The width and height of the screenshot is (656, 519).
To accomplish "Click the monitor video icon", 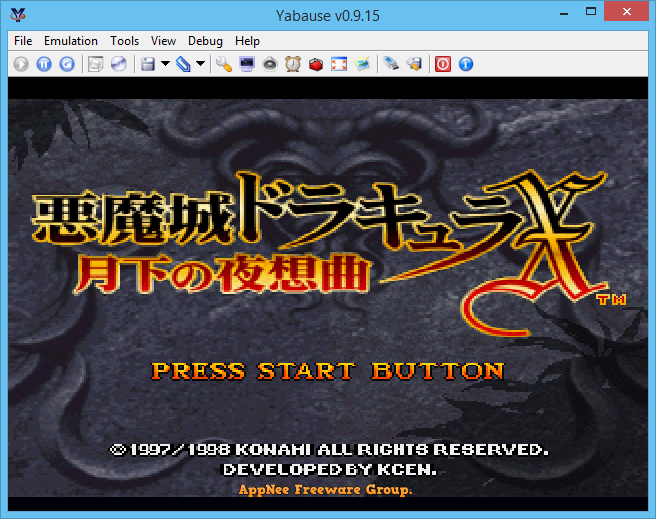I will coord(247,64).
